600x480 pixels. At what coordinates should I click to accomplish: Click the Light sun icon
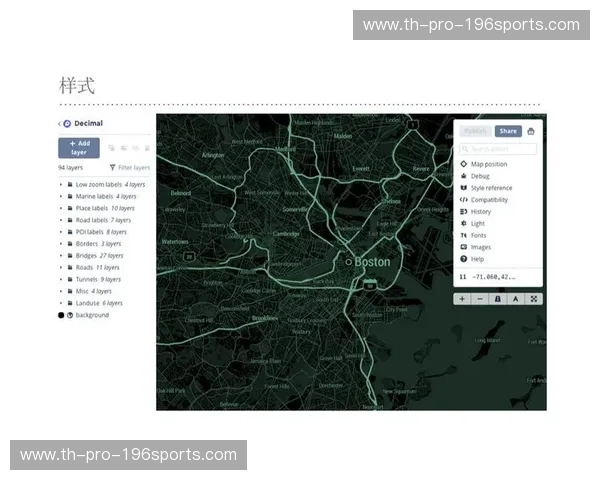pos(463,223)
